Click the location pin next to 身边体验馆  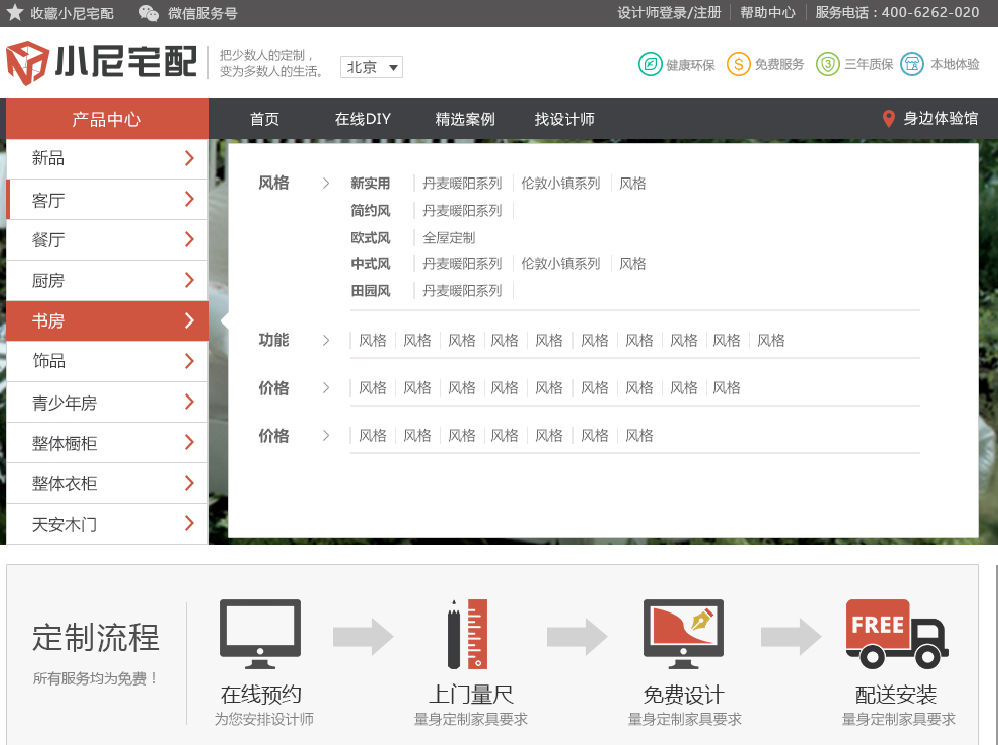coord(888,119)
